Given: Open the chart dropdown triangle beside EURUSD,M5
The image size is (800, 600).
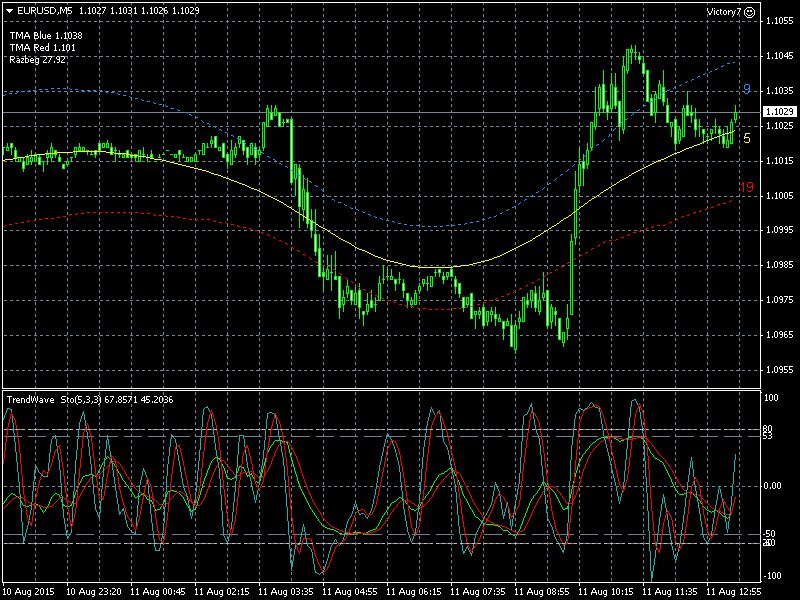Looking at the screenshot, I should point(9,11).
